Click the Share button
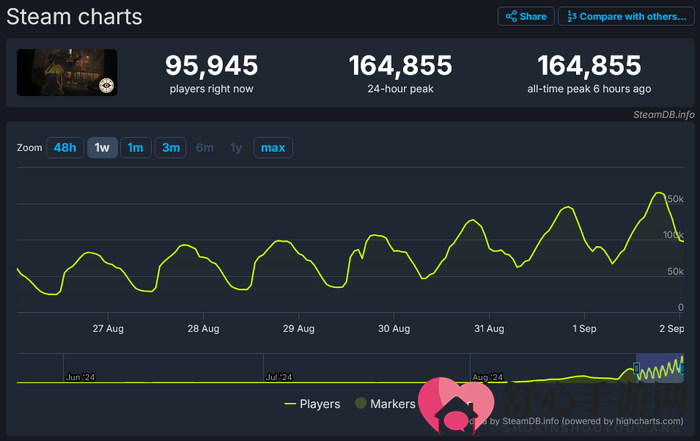 pyautogui.click(x=526, y=17)
